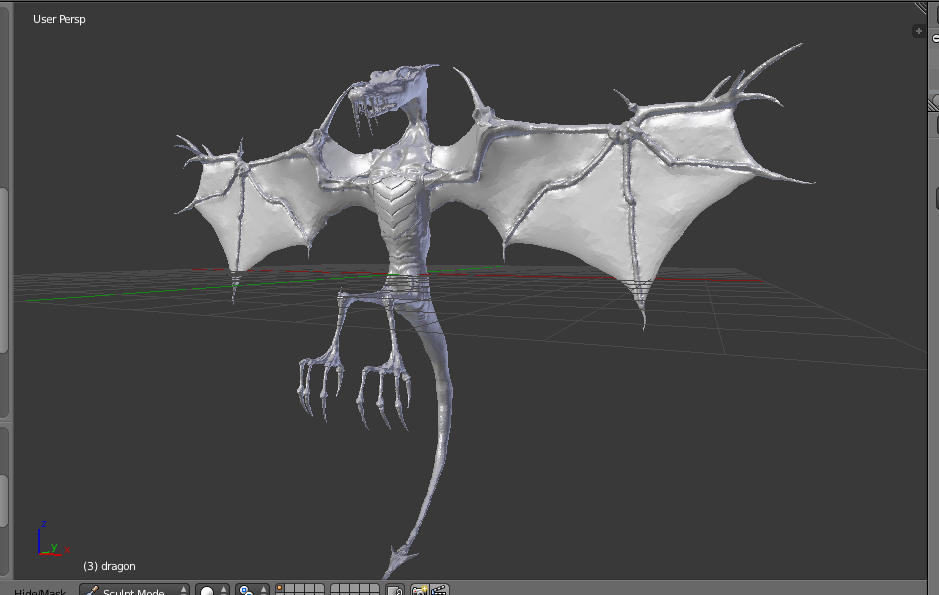Select the first highlighted scene layer button

point(280,589)
